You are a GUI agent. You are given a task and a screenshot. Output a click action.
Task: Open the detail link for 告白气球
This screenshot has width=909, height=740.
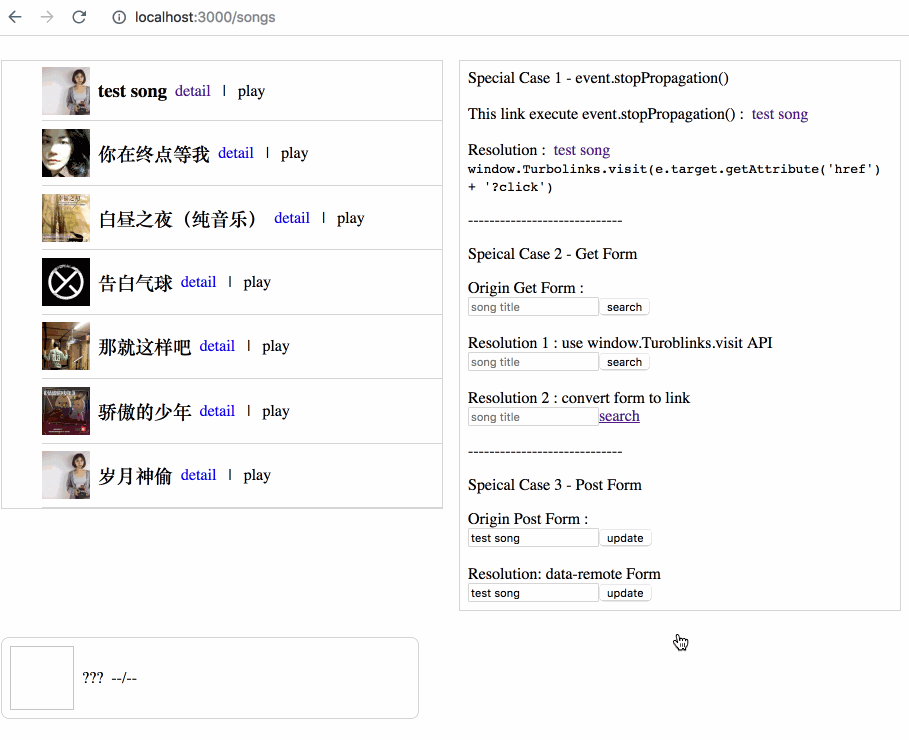click(x=198, y=282)
